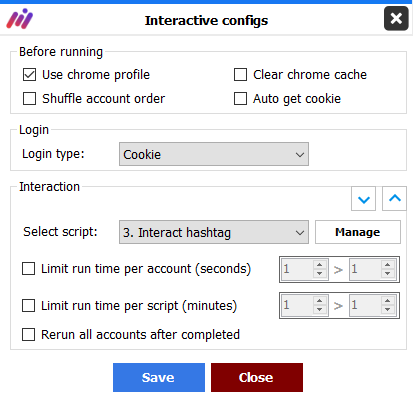The height and width of the screenshot is (401, 413).
Task: Click the down chevron icon in Interaction
Action: click(x=363, y=199)
